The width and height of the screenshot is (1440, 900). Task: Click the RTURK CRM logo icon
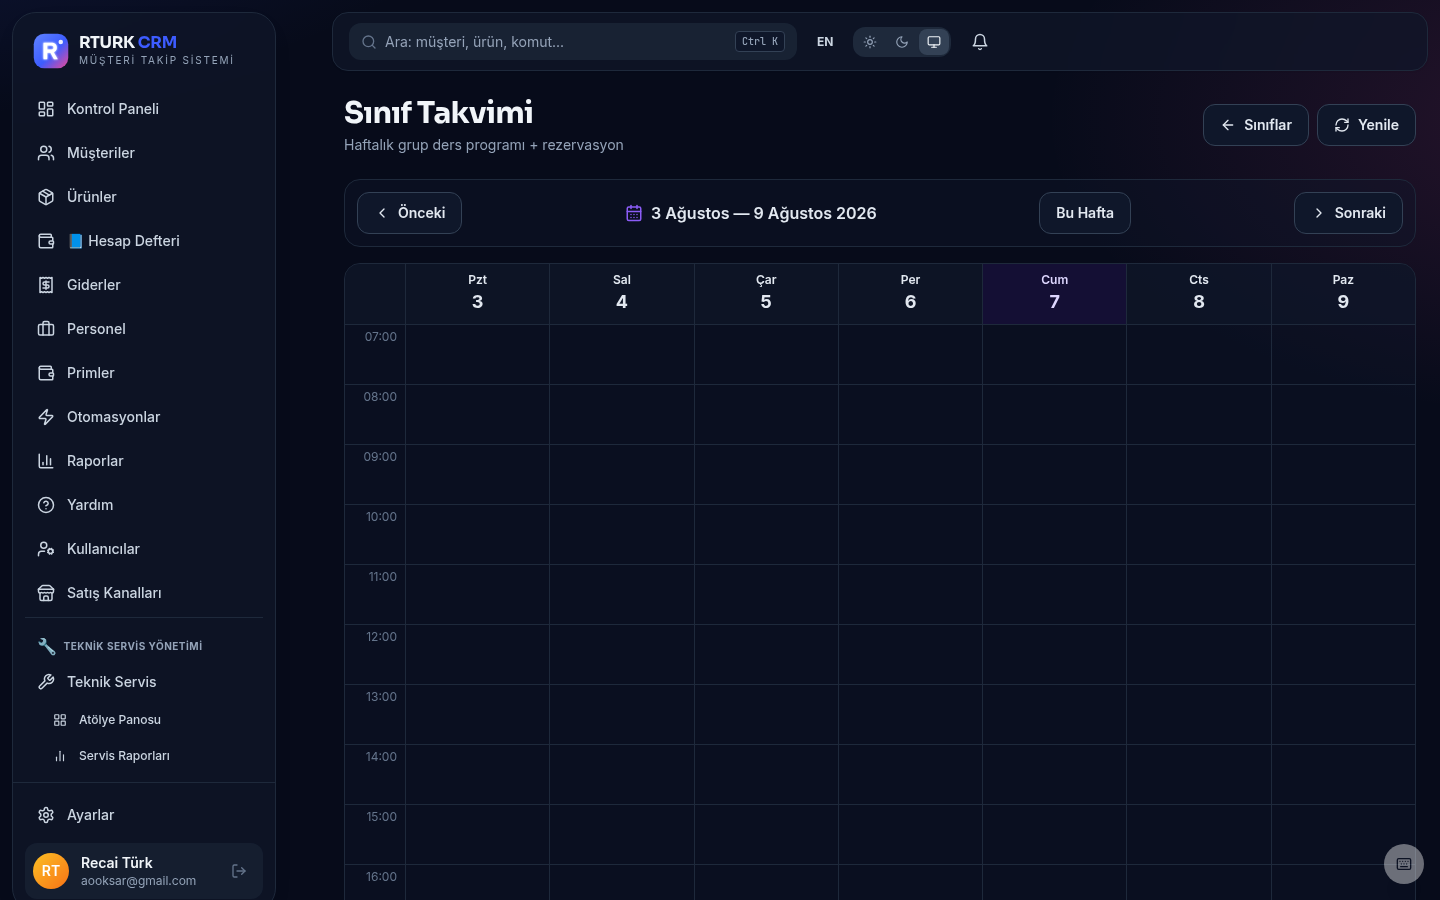click(51, 51)
